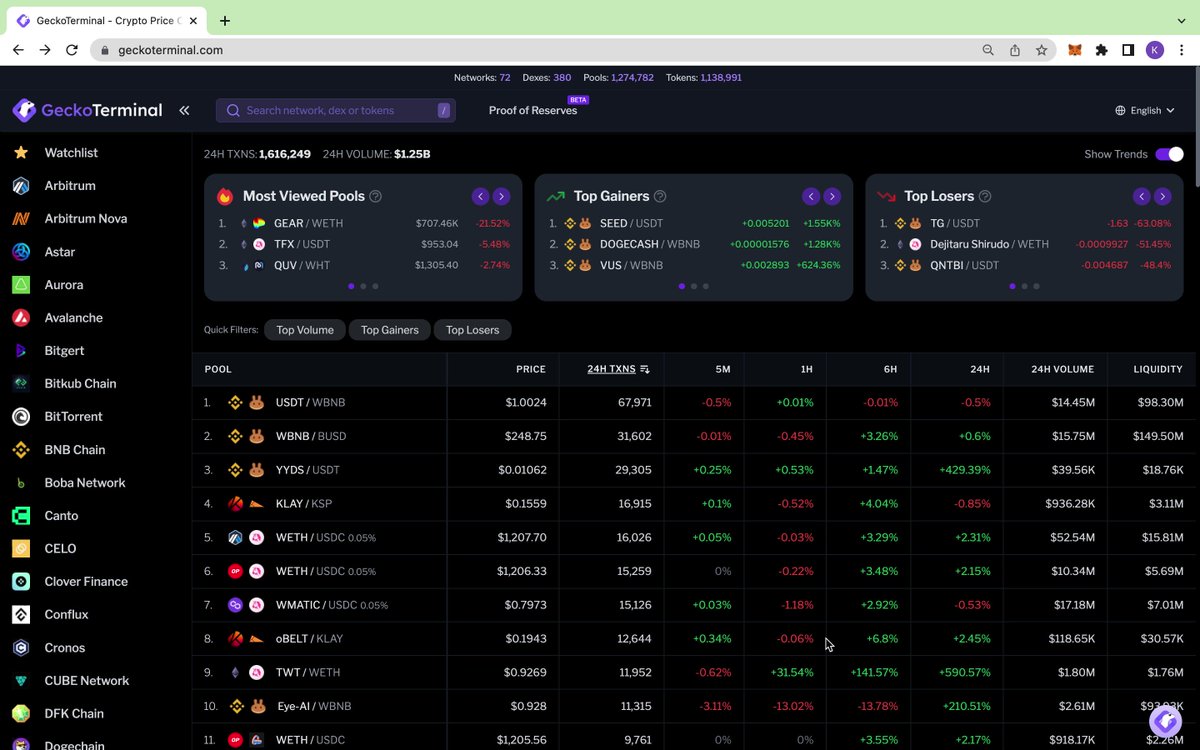This screenshot has height=750, width=1200.
Task: Sort by 24H TXNS column header
Action: pyautogui.click(x=618, y=369)
